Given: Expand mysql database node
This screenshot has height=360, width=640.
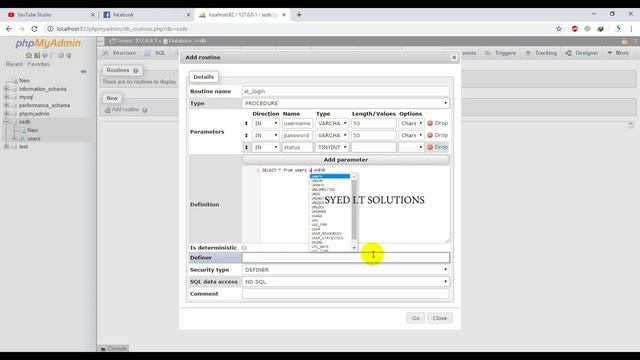Looking at the screenshot, I should pyautogui.click(x=7, y=97).
